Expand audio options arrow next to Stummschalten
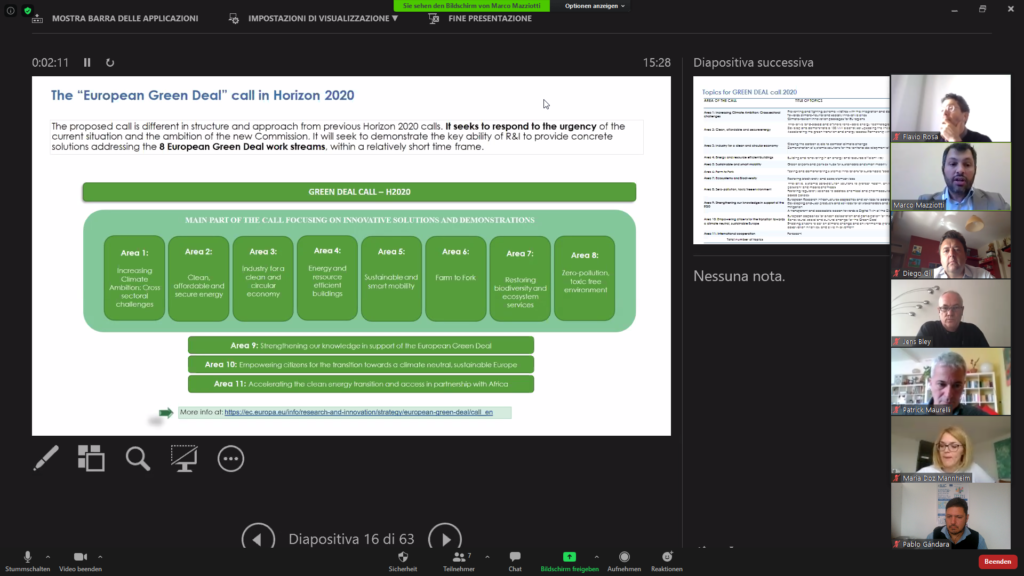The width and height of the screenshot is (1024, 576). point(48,556)
